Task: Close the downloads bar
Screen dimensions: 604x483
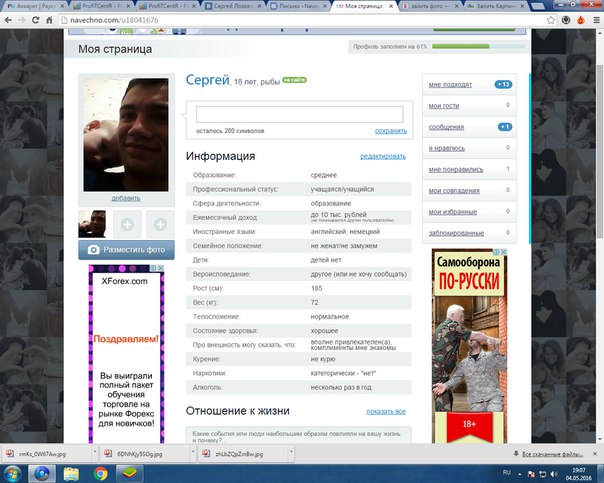Action: pos(595,454)
